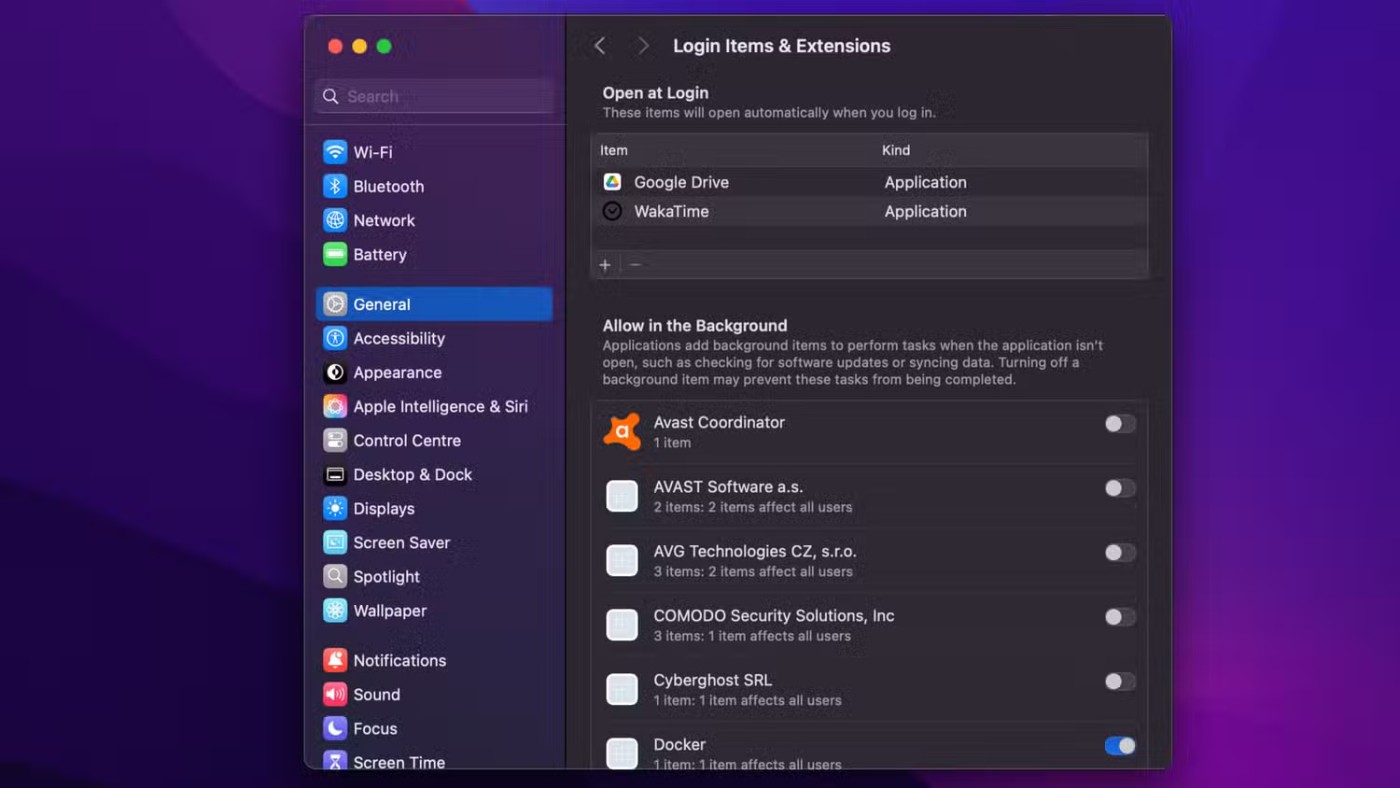Click the Item column header
This screenshot has height=788, width=1400.
614,150
